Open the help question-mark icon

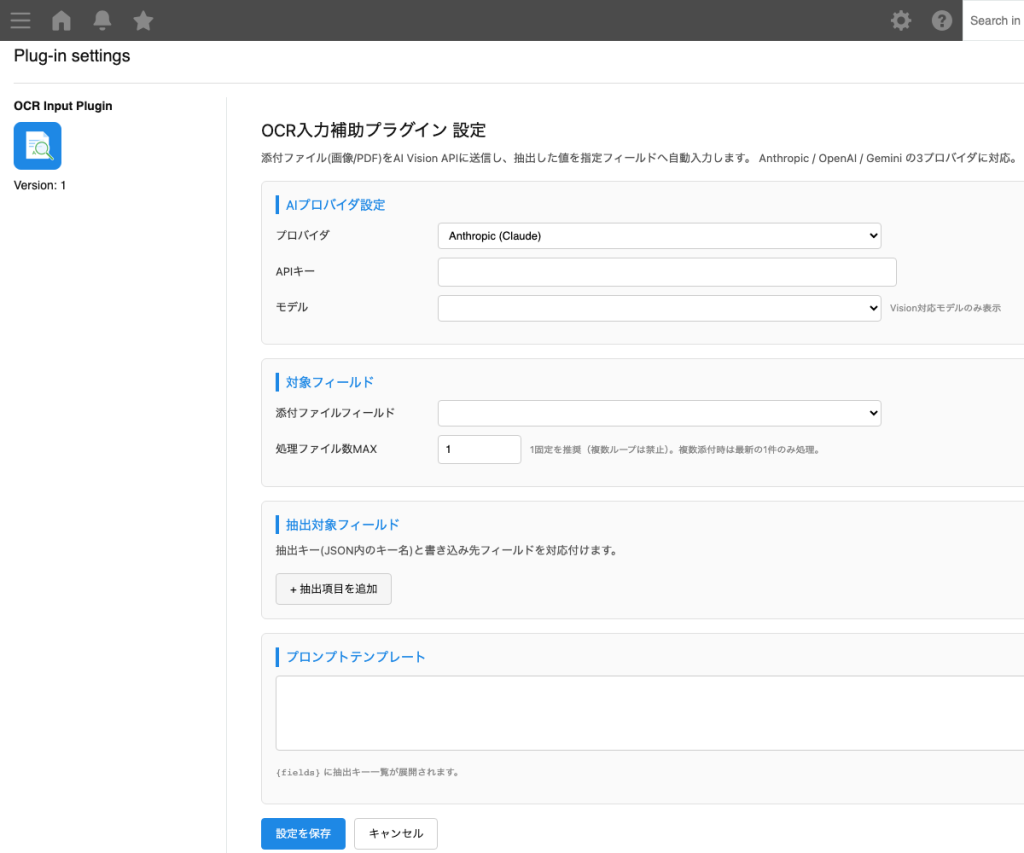pyautogui.click(x=941, y=20)
